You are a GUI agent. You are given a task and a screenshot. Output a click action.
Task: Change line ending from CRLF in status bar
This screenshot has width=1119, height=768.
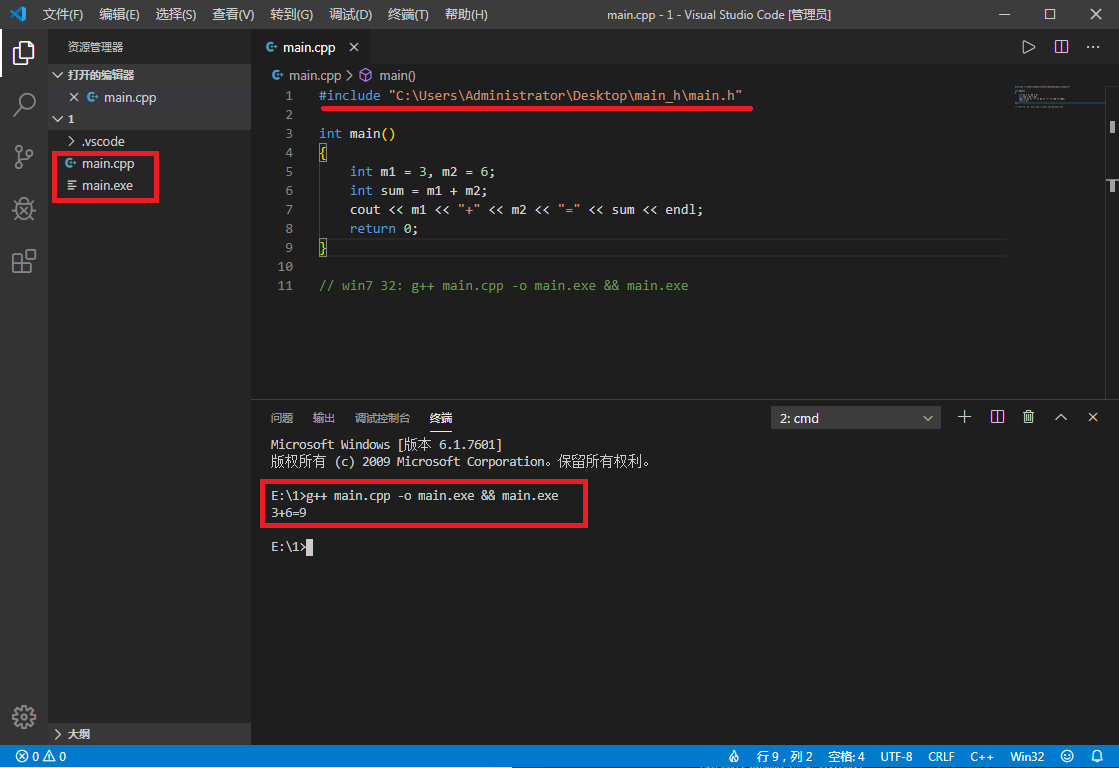pos(941,756)
